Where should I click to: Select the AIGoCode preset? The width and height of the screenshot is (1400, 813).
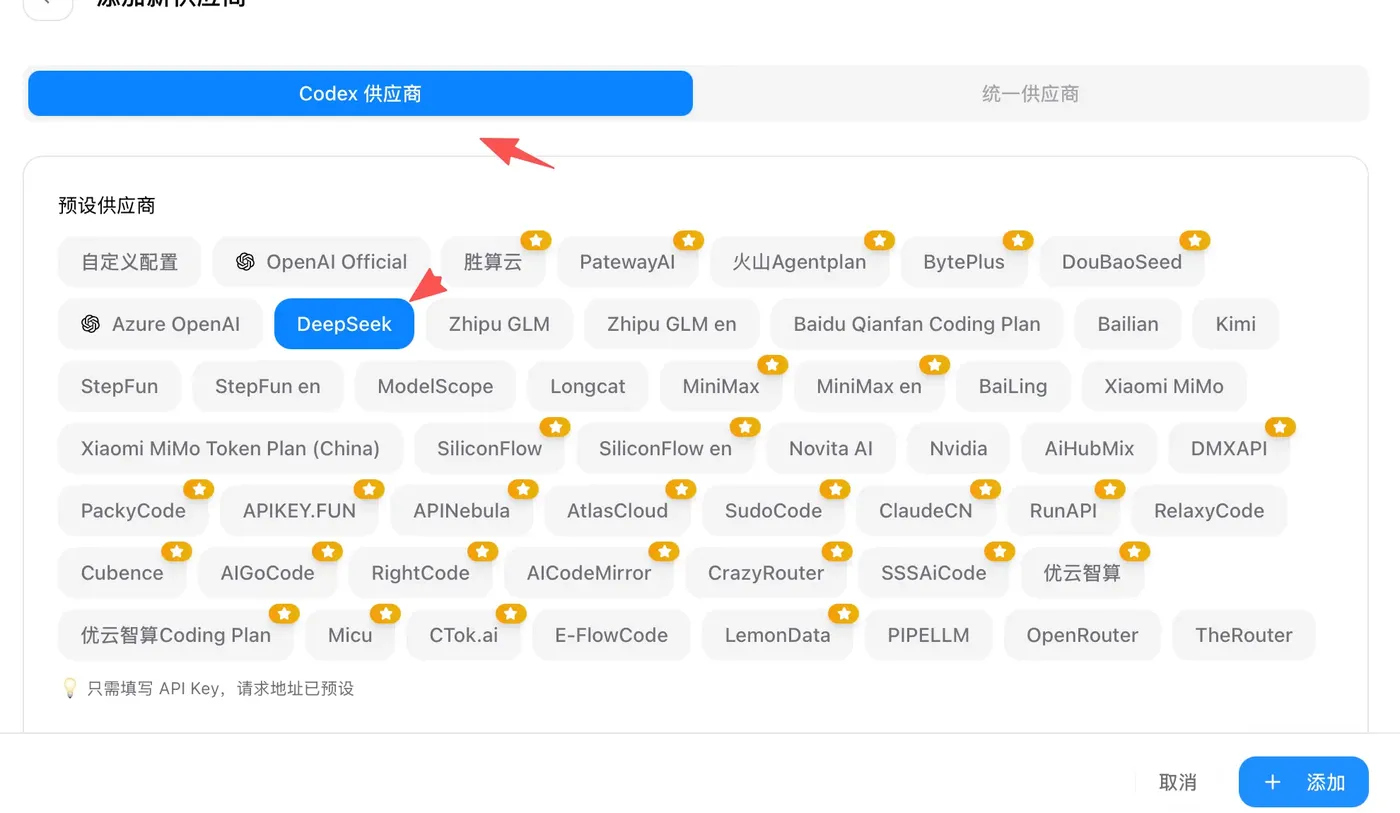268,572
